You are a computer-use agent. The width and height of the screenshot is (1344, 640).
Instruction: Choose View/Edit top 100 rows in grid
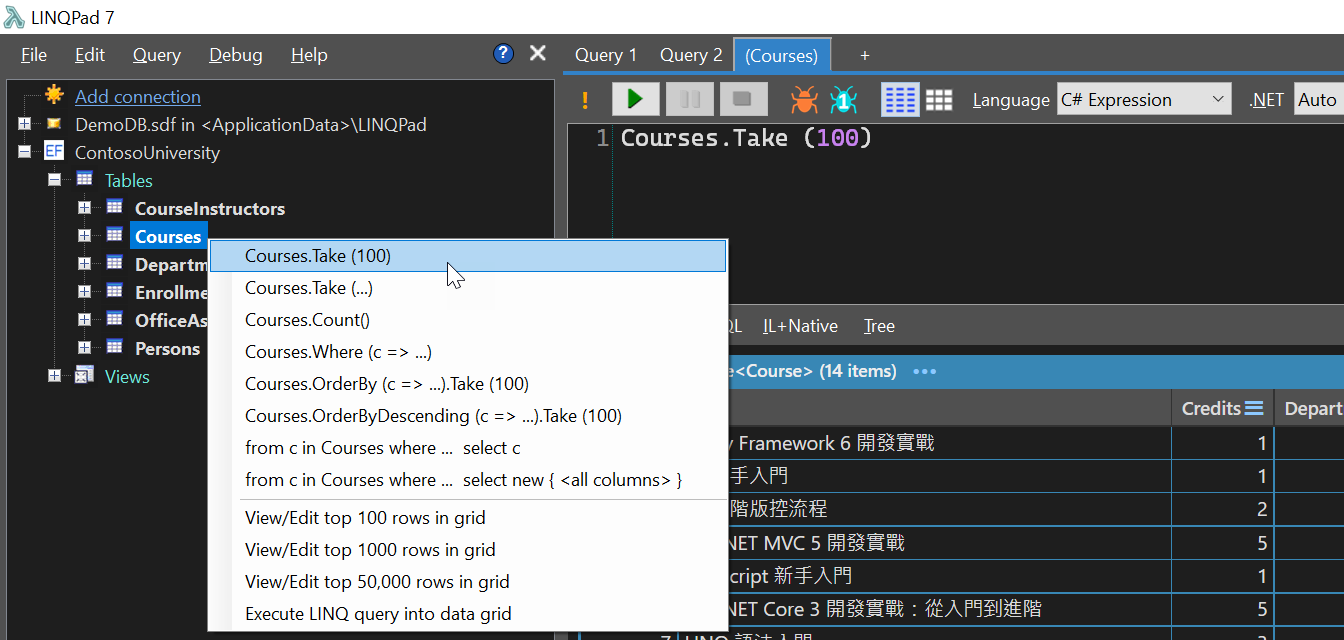468,518
